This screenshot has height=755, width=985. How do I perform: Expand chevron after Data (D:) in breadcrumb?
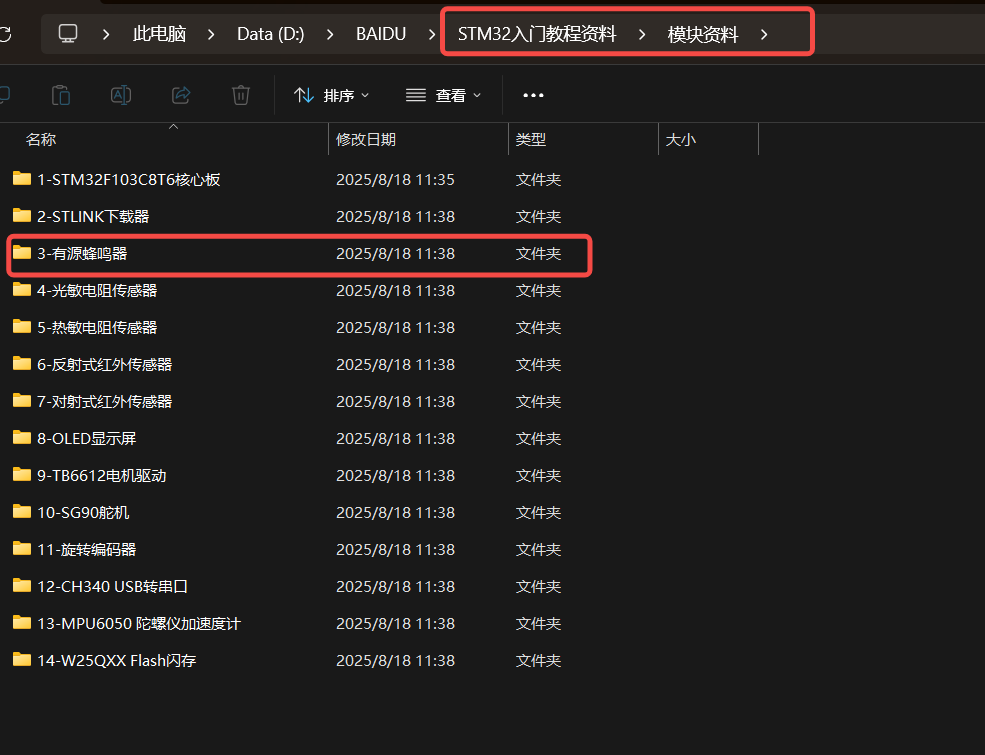[x=330, y=34]
